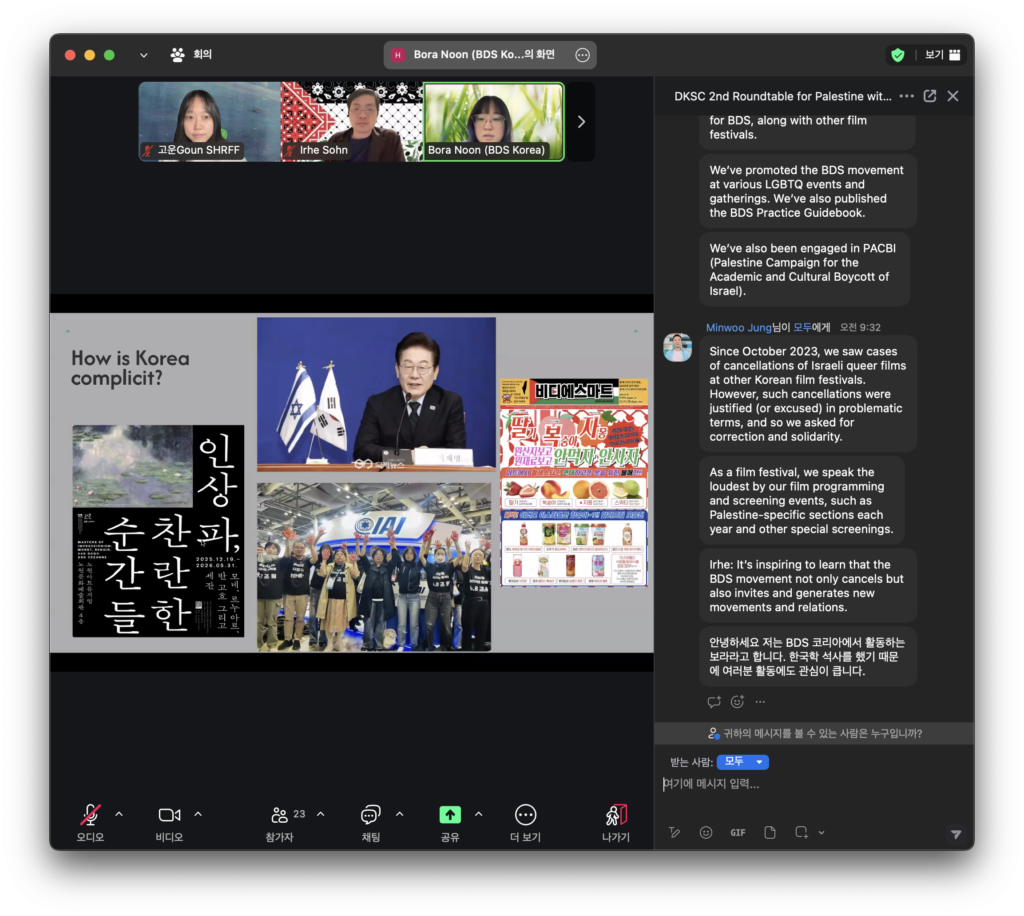Image resolution: width=1024 pixels, height=916 pixels.
Task: Insert a GIF using the GIF icon
Action: pyautogui.click(x=738, y=832)
